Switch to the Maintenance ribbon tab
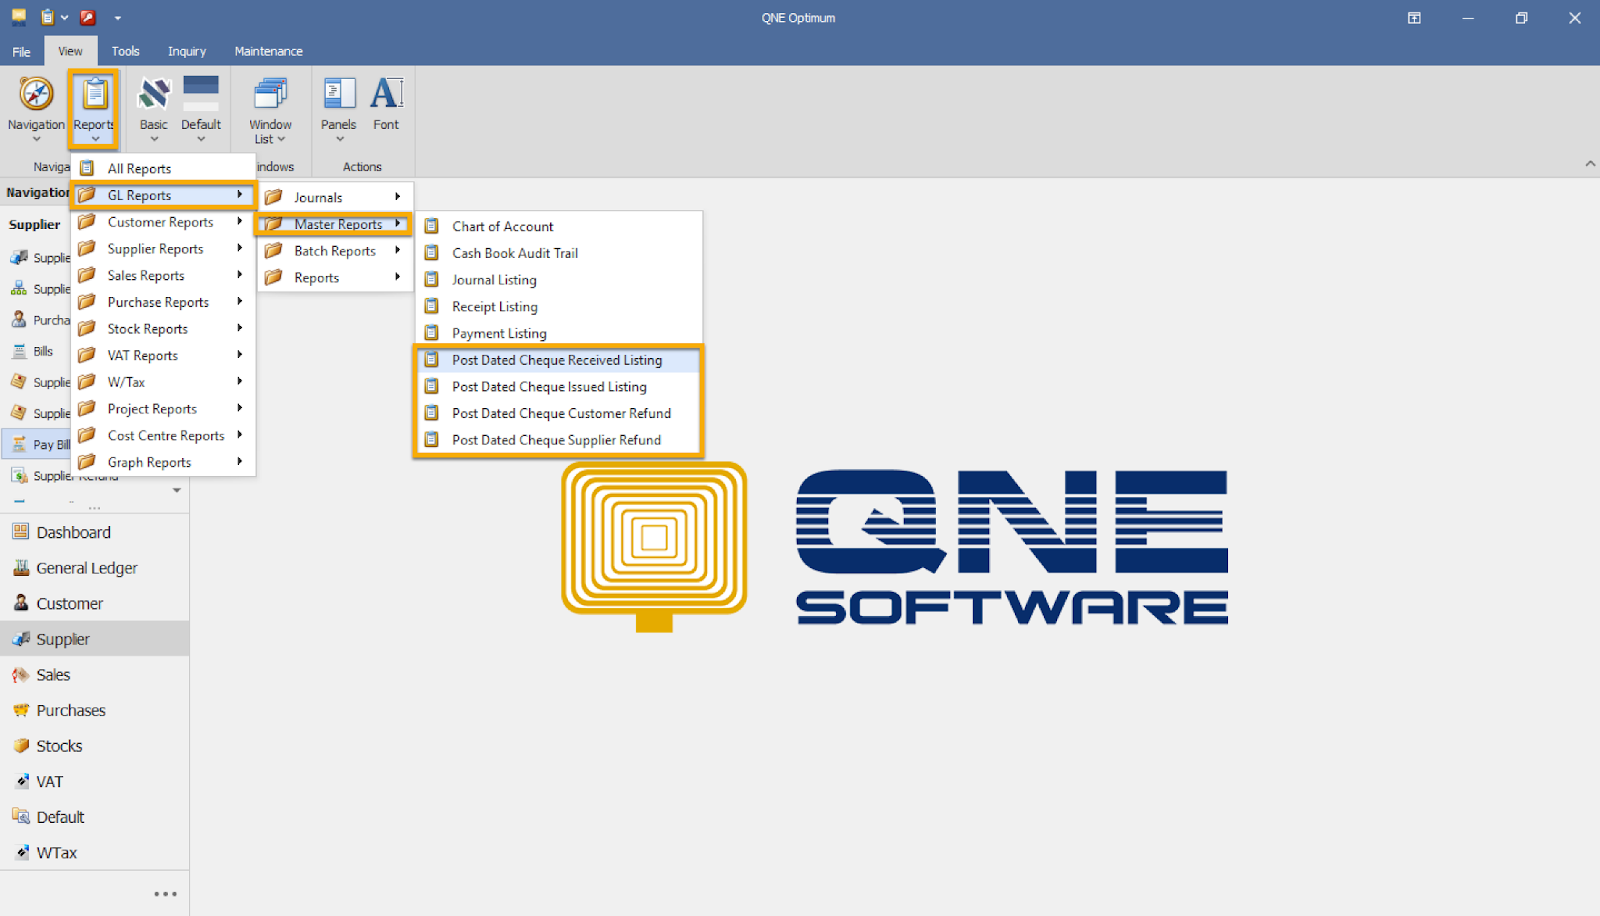The image size is (1600, 916). tap(269, 51)
